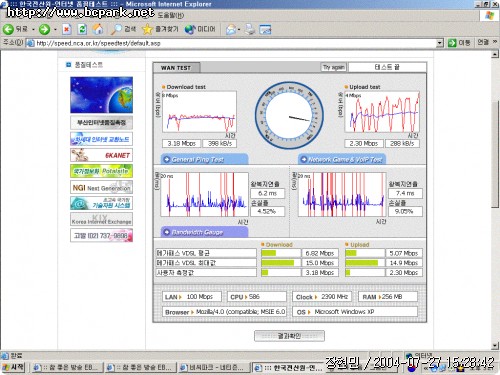Click the 14.9 Mbps upload maximum value
The width and height of the screenshot is (500, 375).
tap(404, 263)
